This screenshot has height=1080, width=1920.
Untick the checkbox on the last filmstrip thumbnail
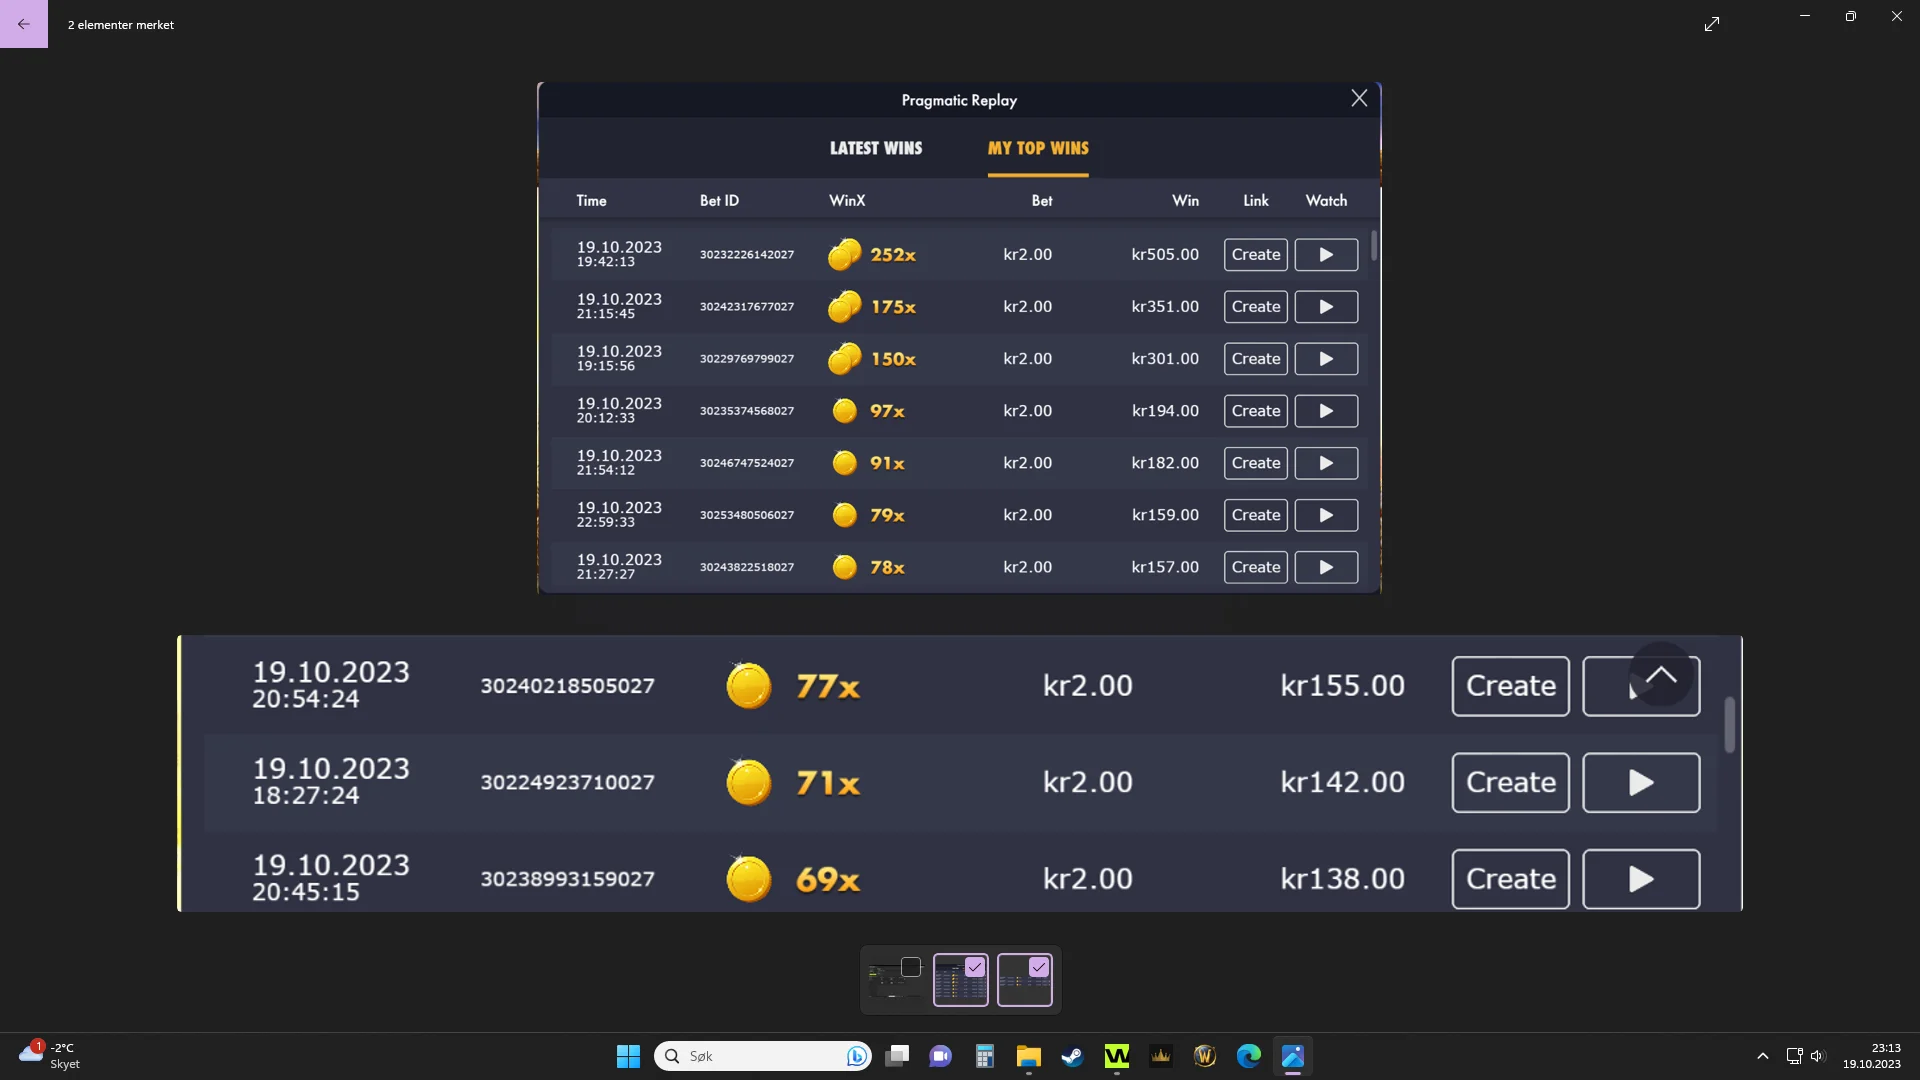(x=1039, y=967)
